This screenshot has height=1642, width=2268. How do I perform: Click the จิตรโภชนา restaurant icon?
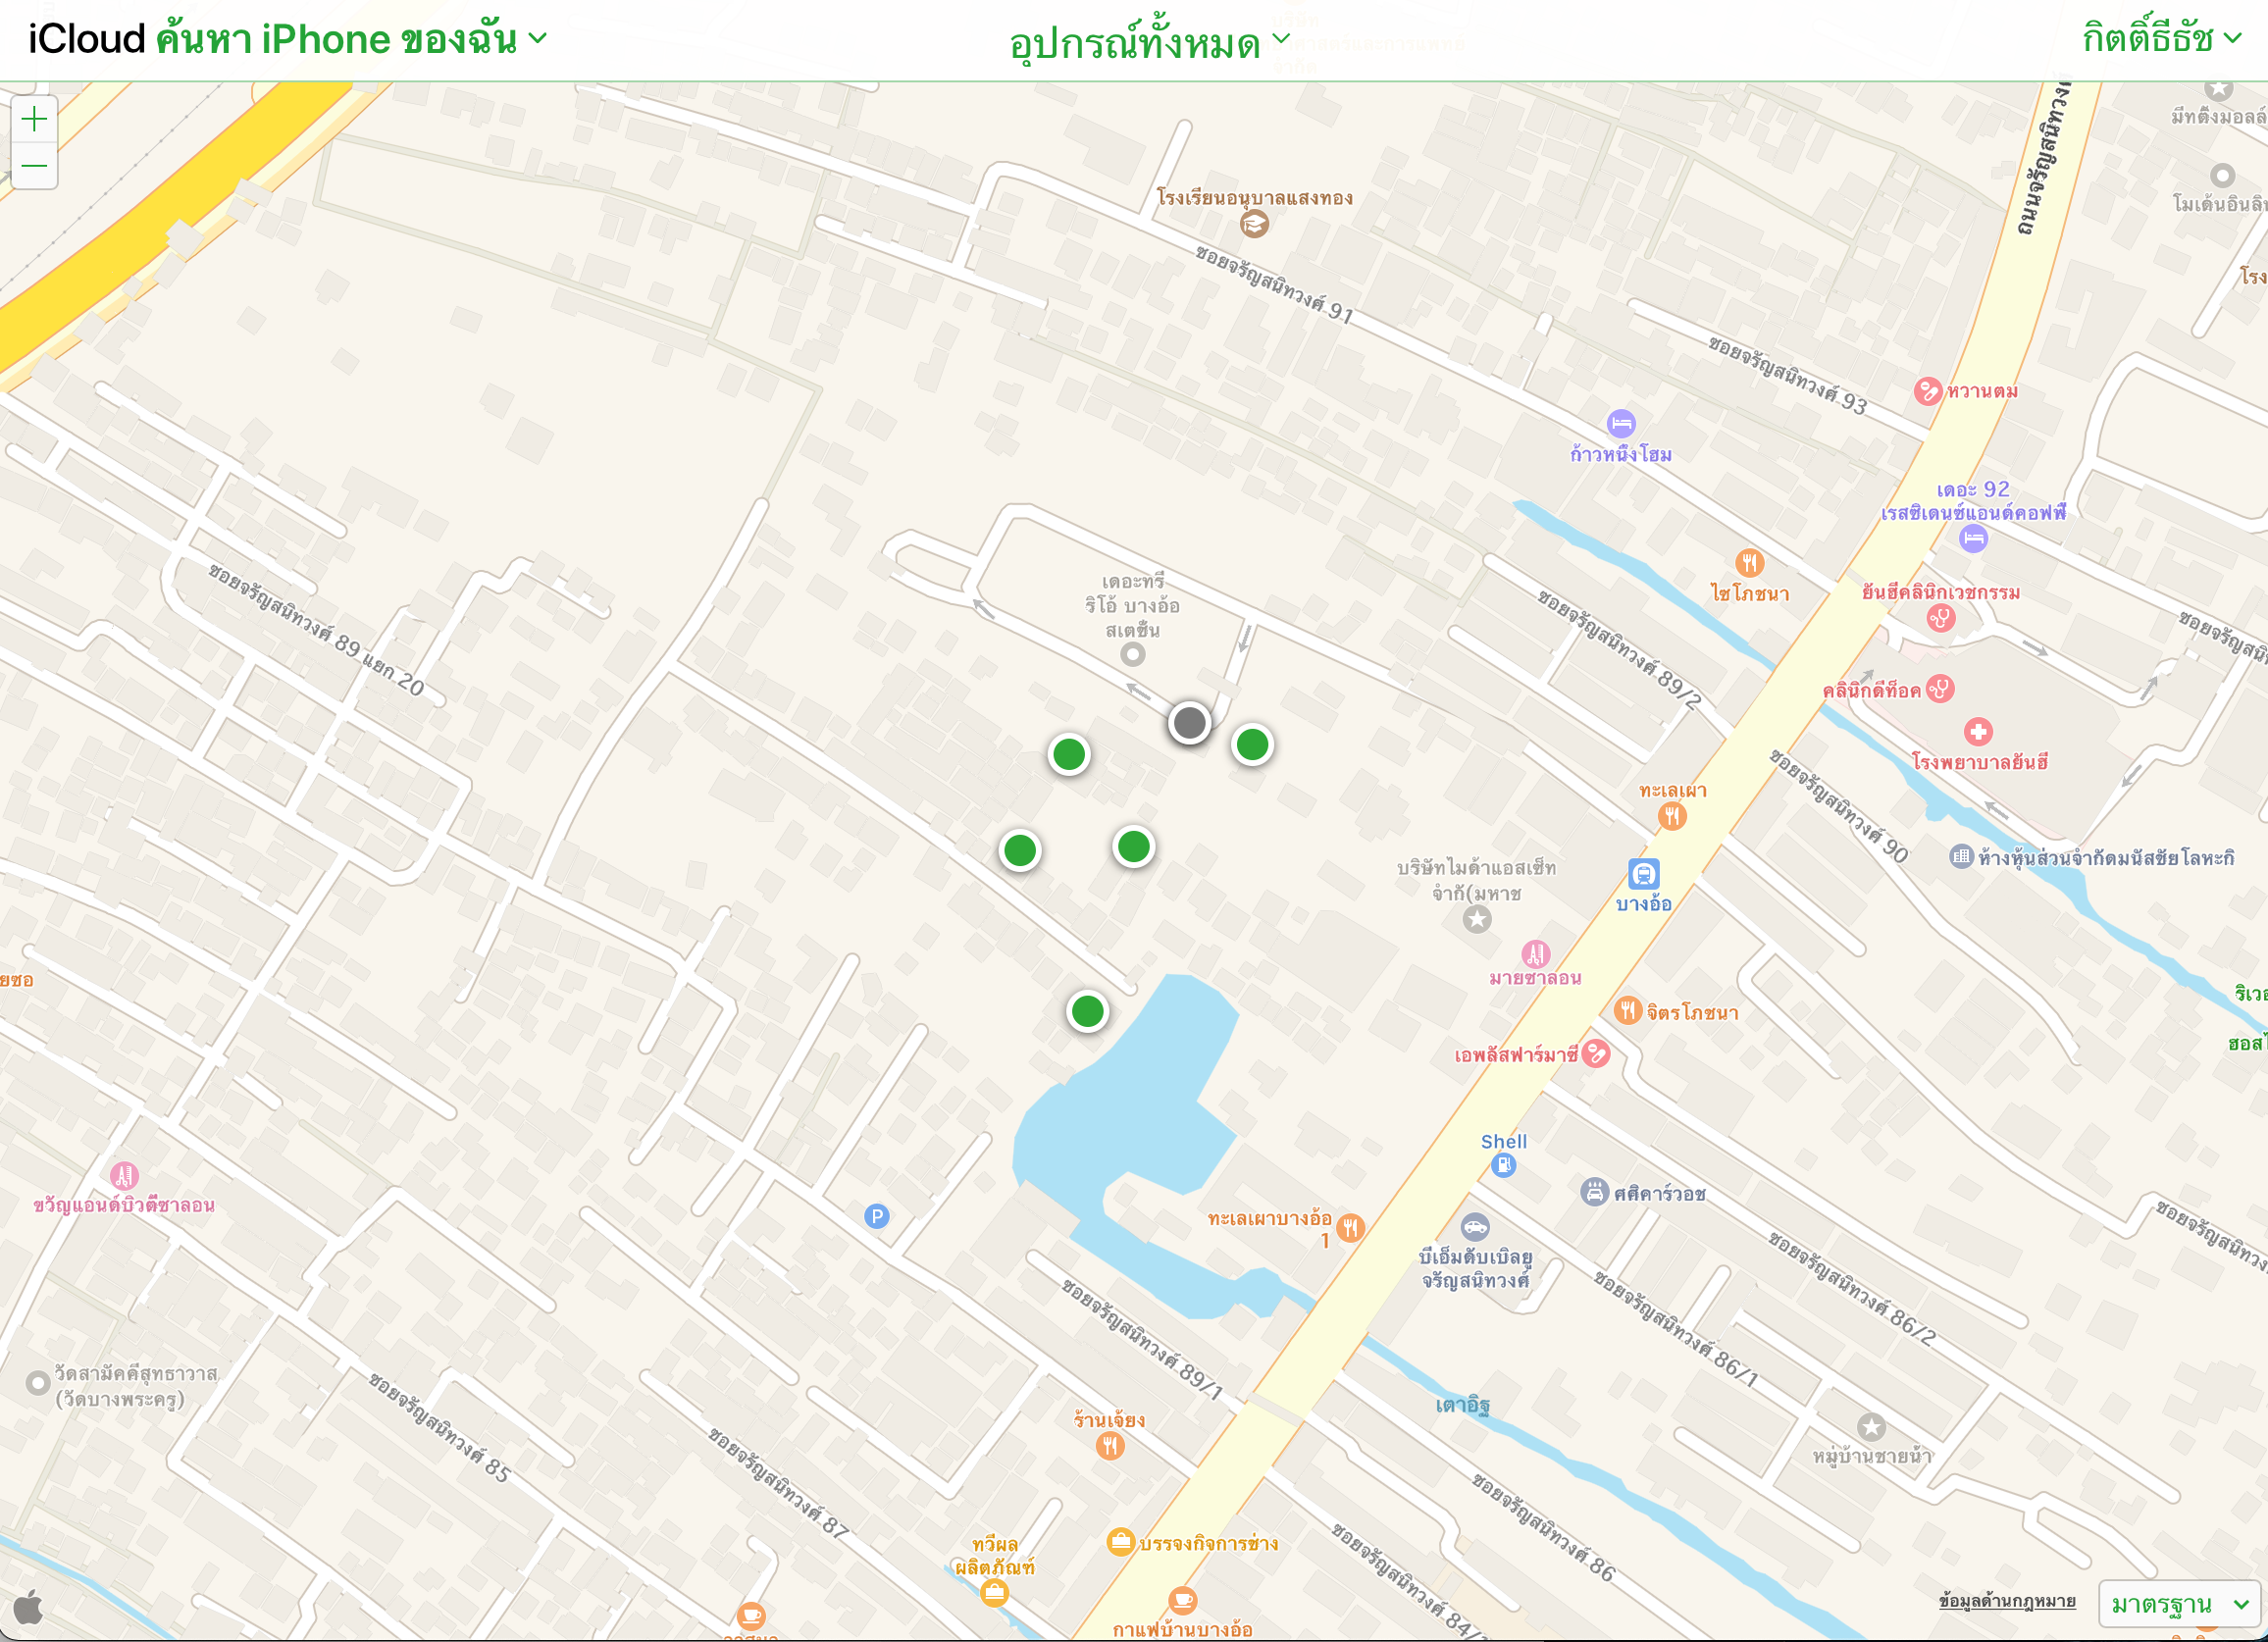click(x=1628, y=1011)
